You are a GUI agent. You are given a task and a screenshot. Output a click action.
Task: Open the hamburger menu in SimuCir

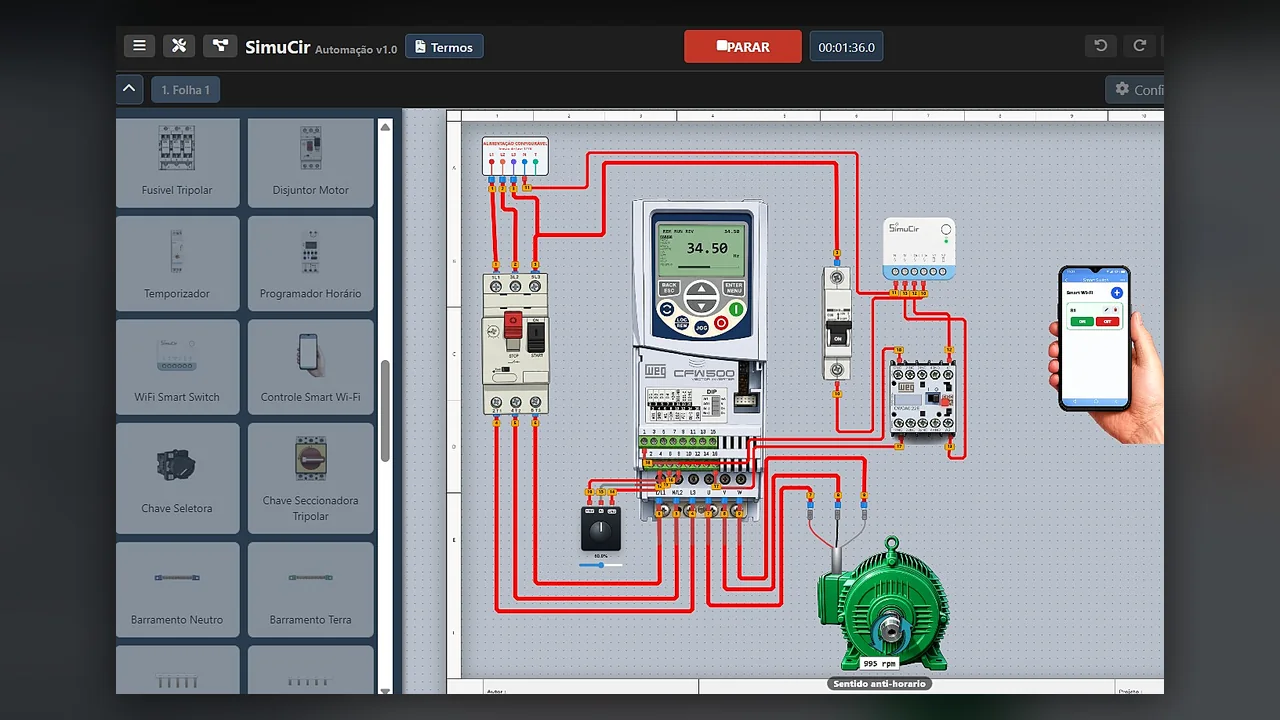pos(139,46)
